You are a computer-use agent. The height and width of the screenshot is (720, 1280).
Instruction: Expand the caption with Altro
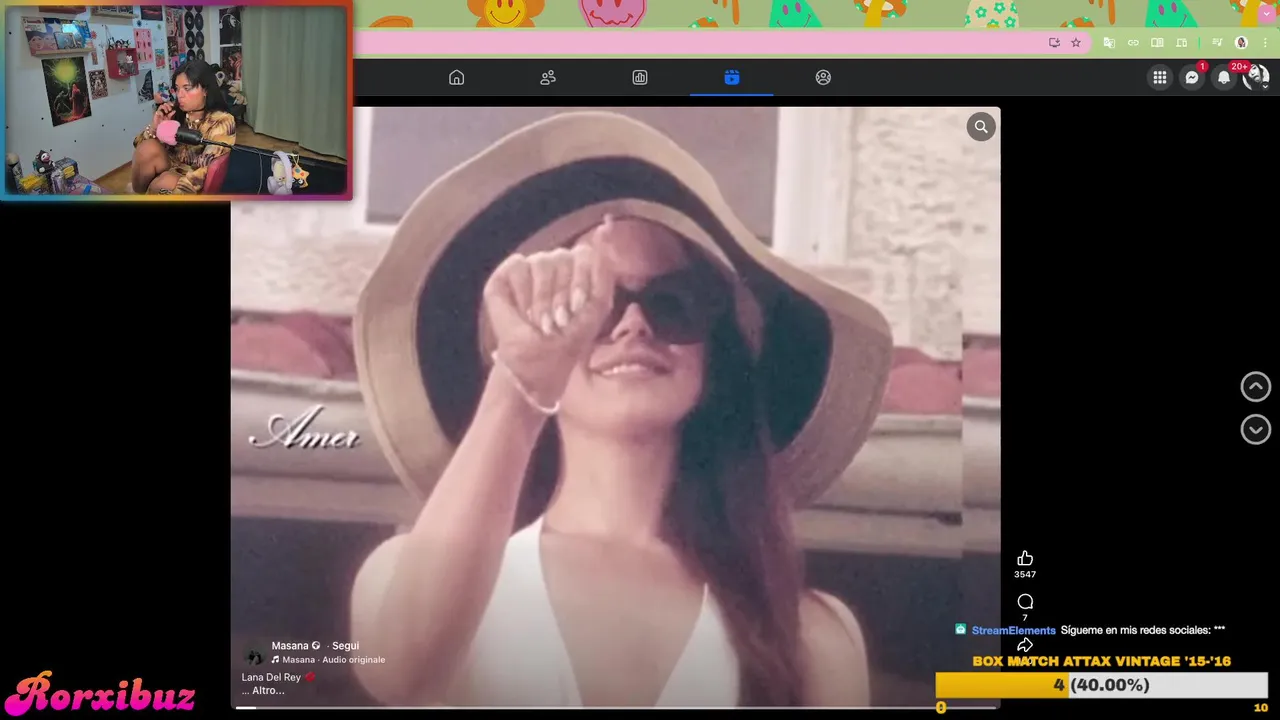(x=268, y=691)
